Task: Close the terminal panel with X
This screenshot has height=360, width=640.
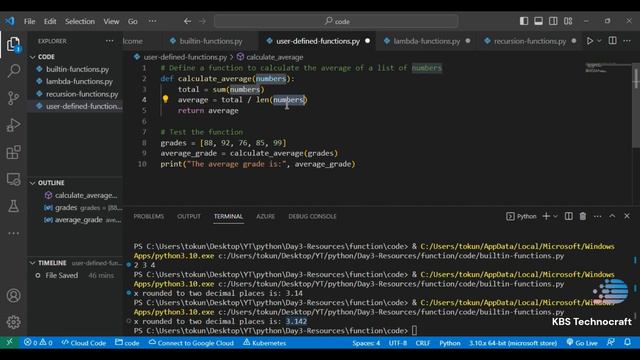Action: [627, 216]
